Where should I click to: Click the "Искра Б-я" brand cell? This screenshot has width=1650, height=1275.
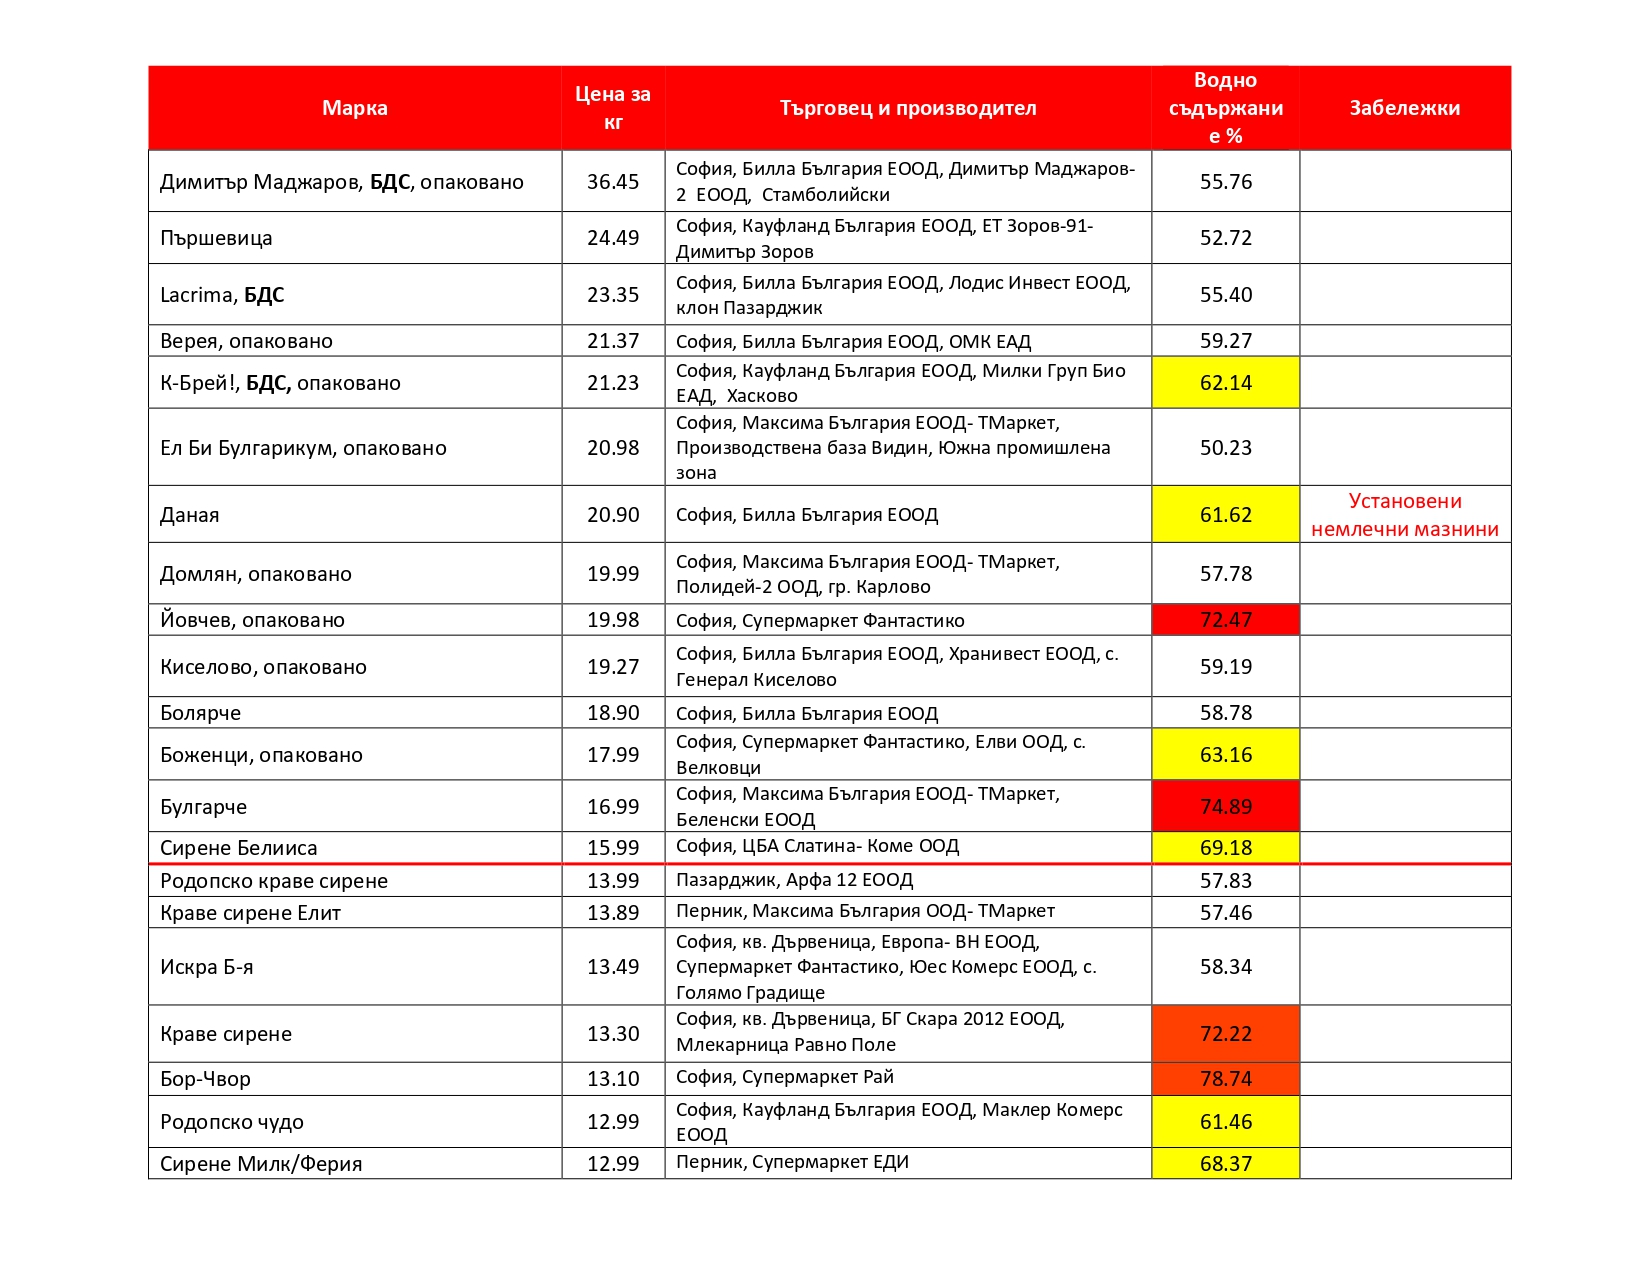[x=206, y=967]
